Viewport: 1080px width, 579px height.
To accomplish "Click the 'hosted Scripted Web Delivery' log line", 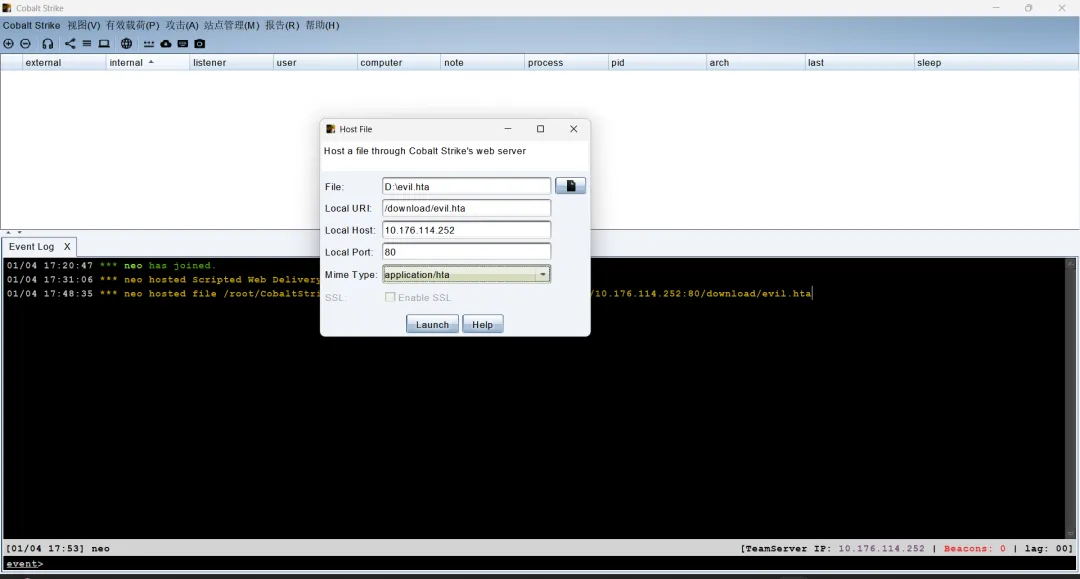I will (164, 280).
